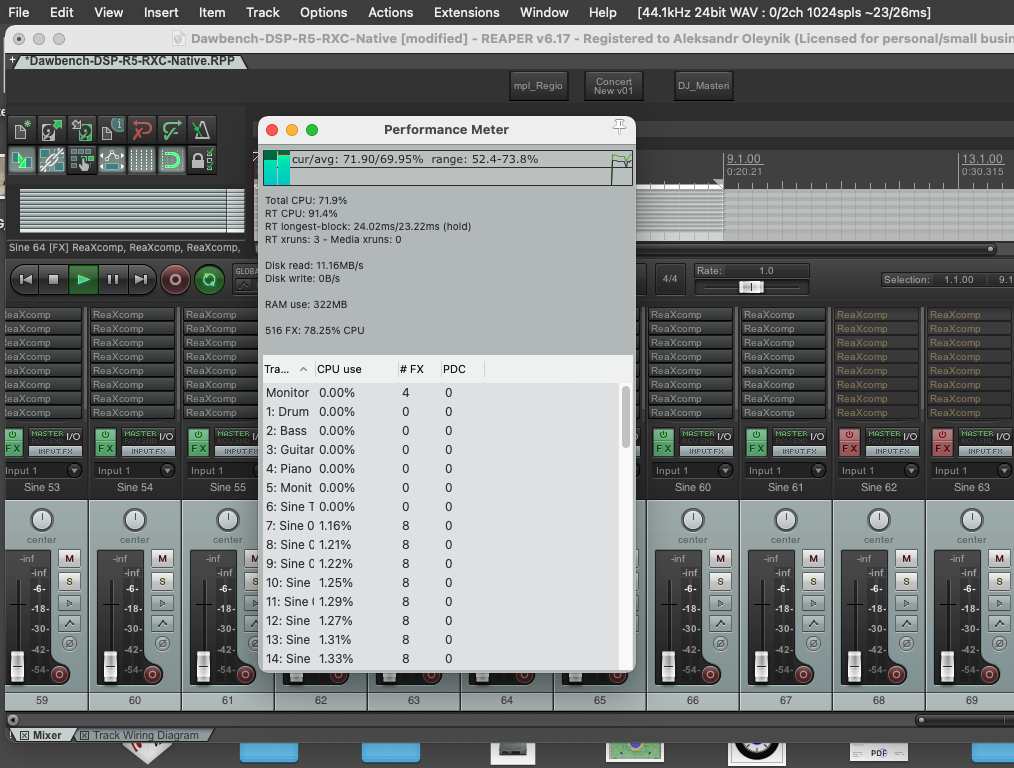1014x768 pixels.
Task: Click the green Play transport button
Action: coord(83,280)
